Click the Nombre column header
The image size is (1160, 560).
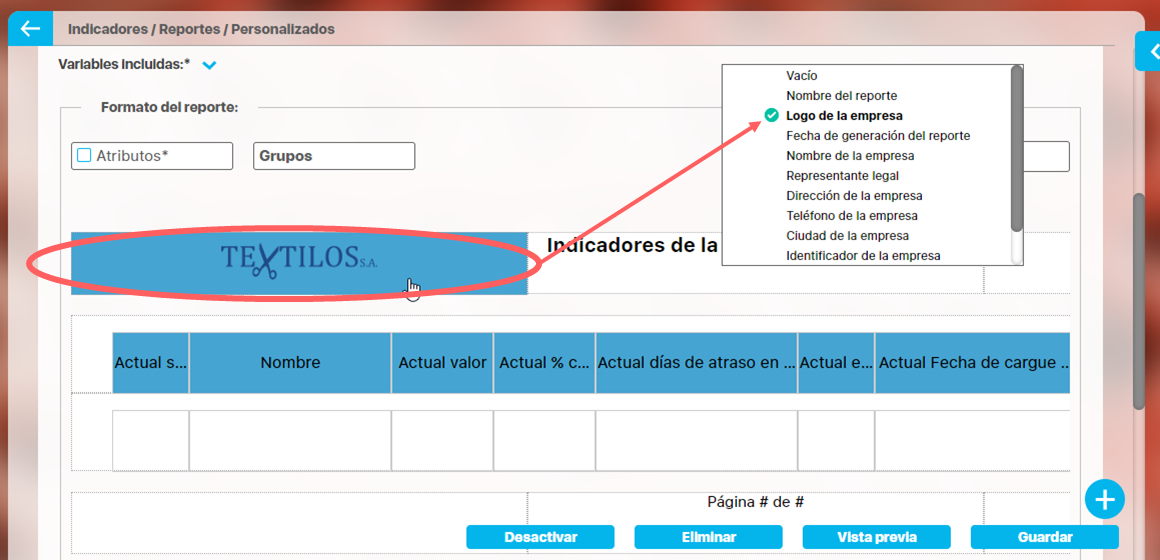pos(290,362)
